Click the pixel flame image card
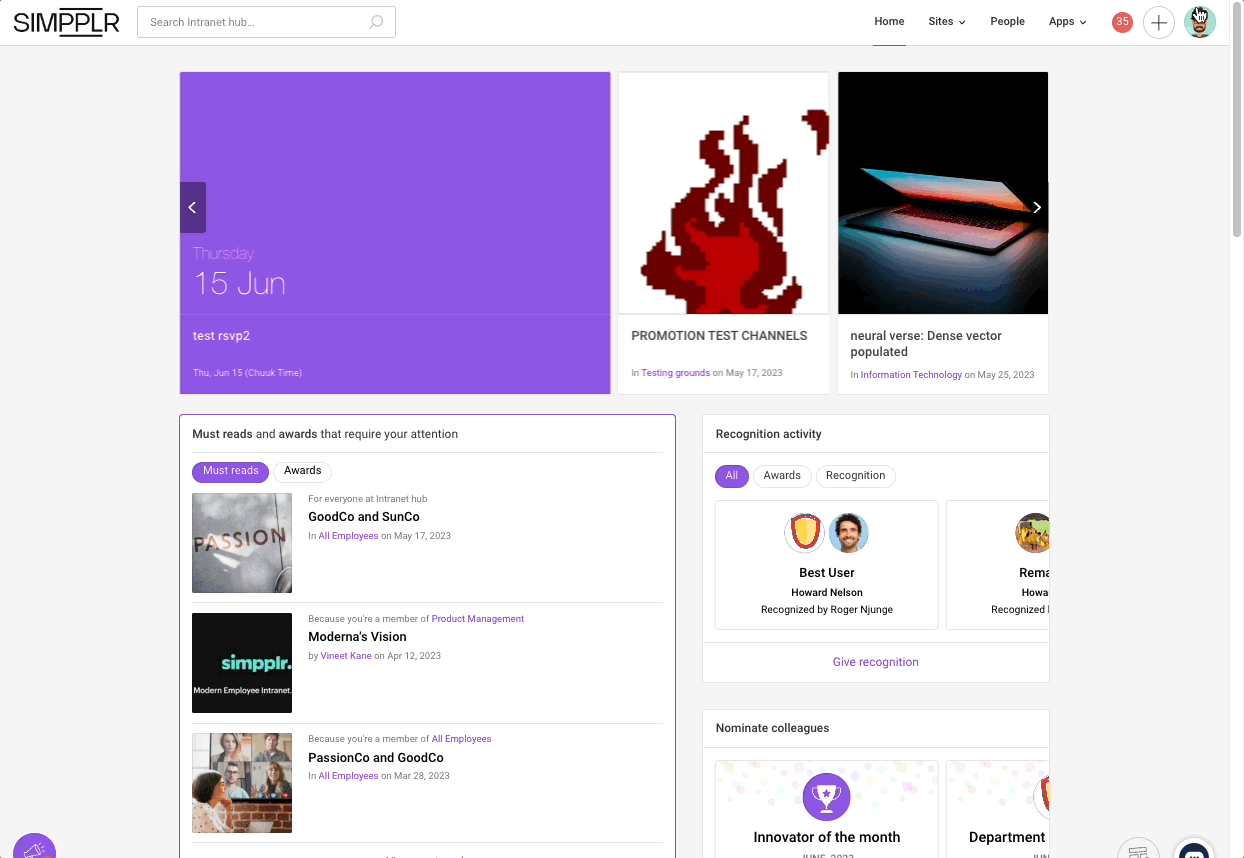This screenshot has width=1244, height=858. (723, 193)
